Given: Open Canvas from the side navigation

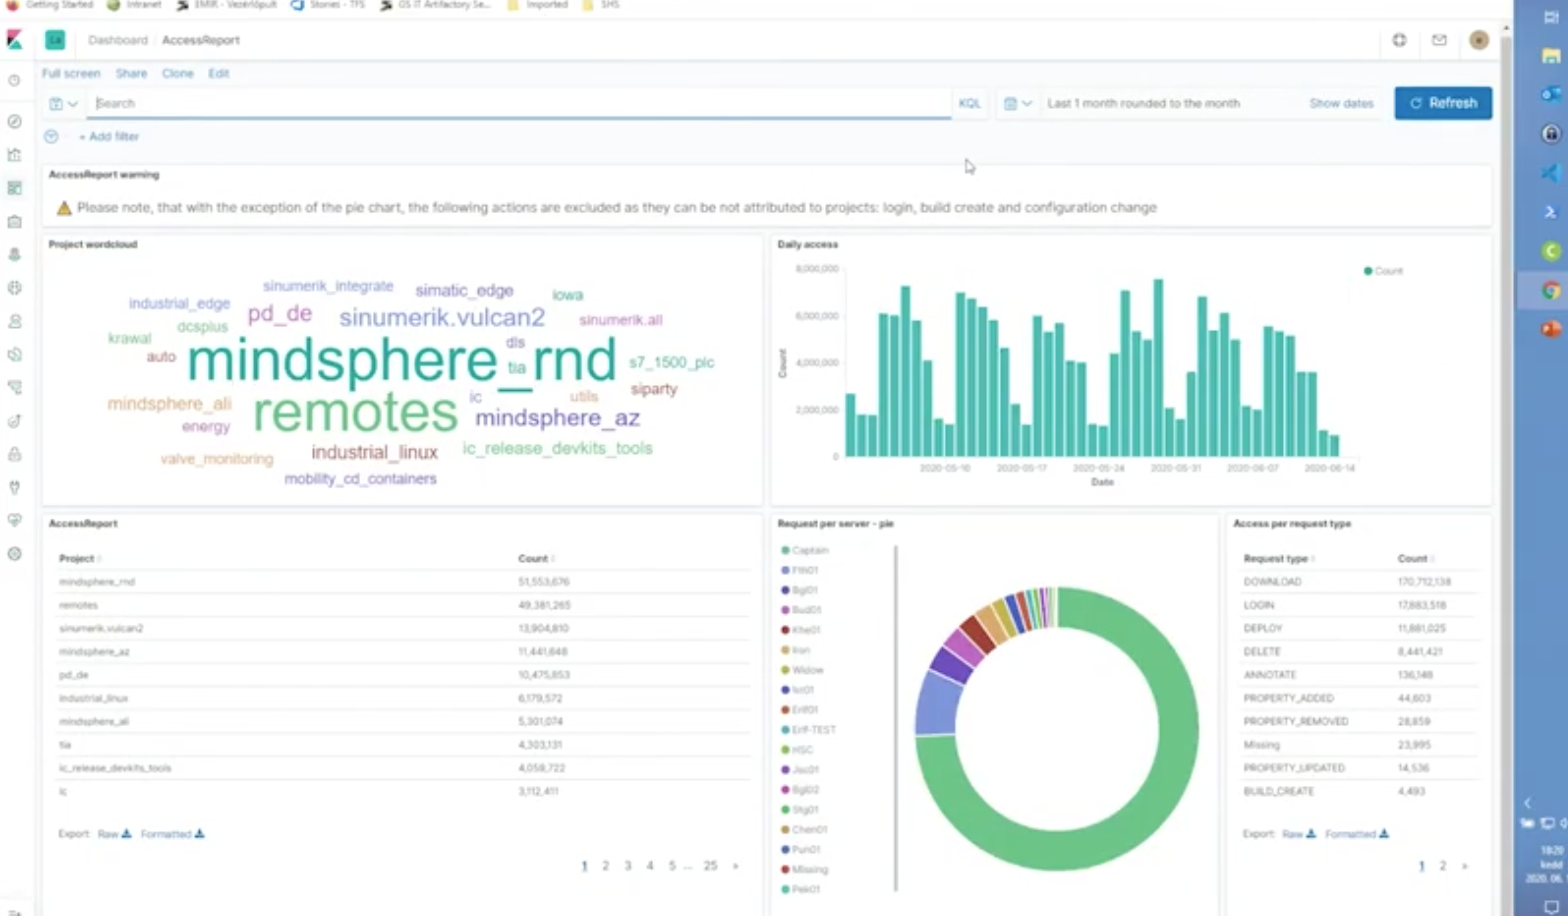Looking at the screenshot, I should click(x=14, y=221).
